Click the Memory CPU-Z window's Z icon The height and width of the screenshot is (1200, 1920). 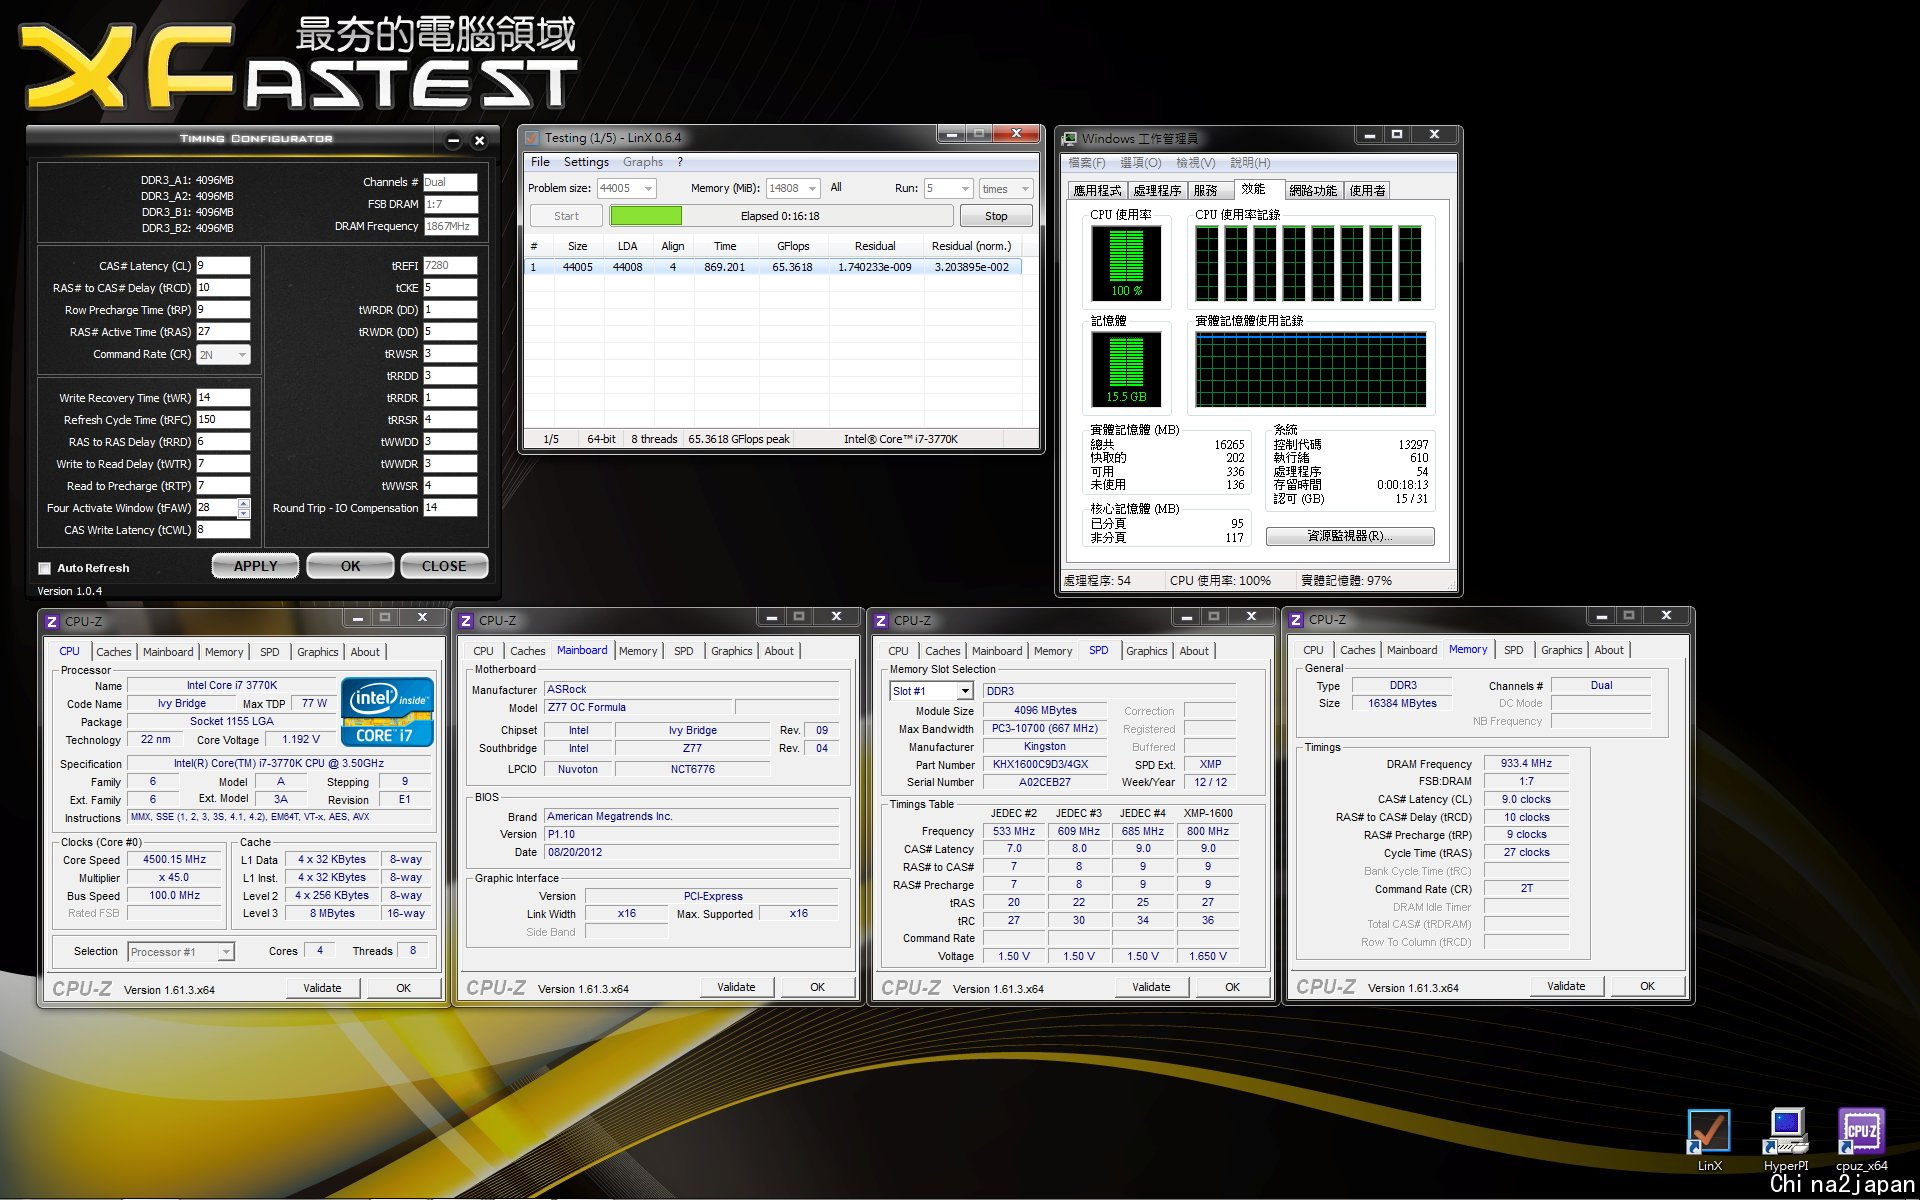(x=1296, y=620)
